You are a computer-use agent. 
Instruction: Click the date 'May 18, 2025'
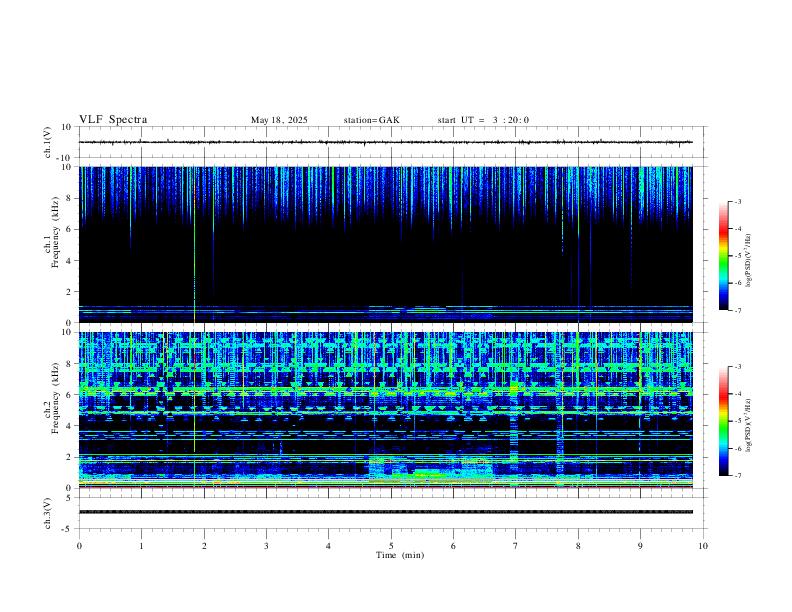pyautogui.click(x=279, y=120)
